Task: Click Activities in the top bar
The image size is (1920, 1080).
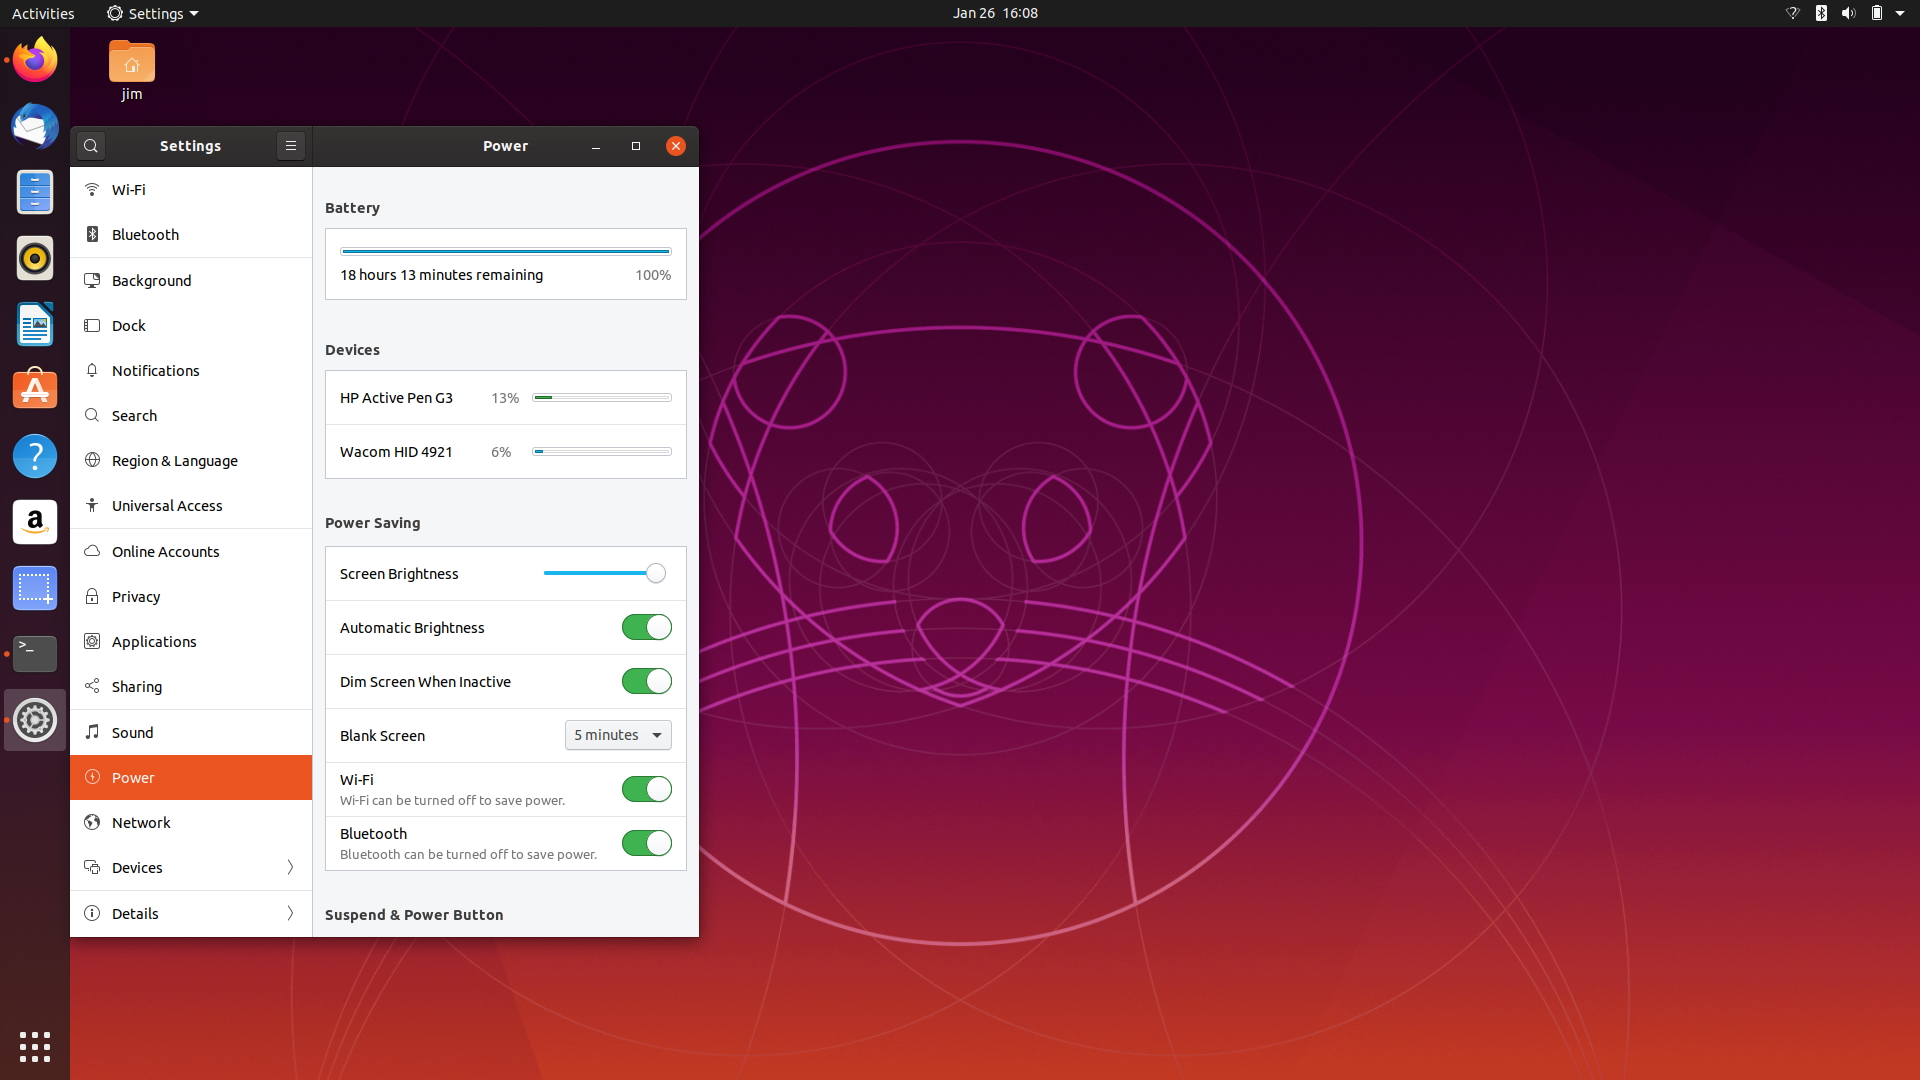Action: coord(43,13)
